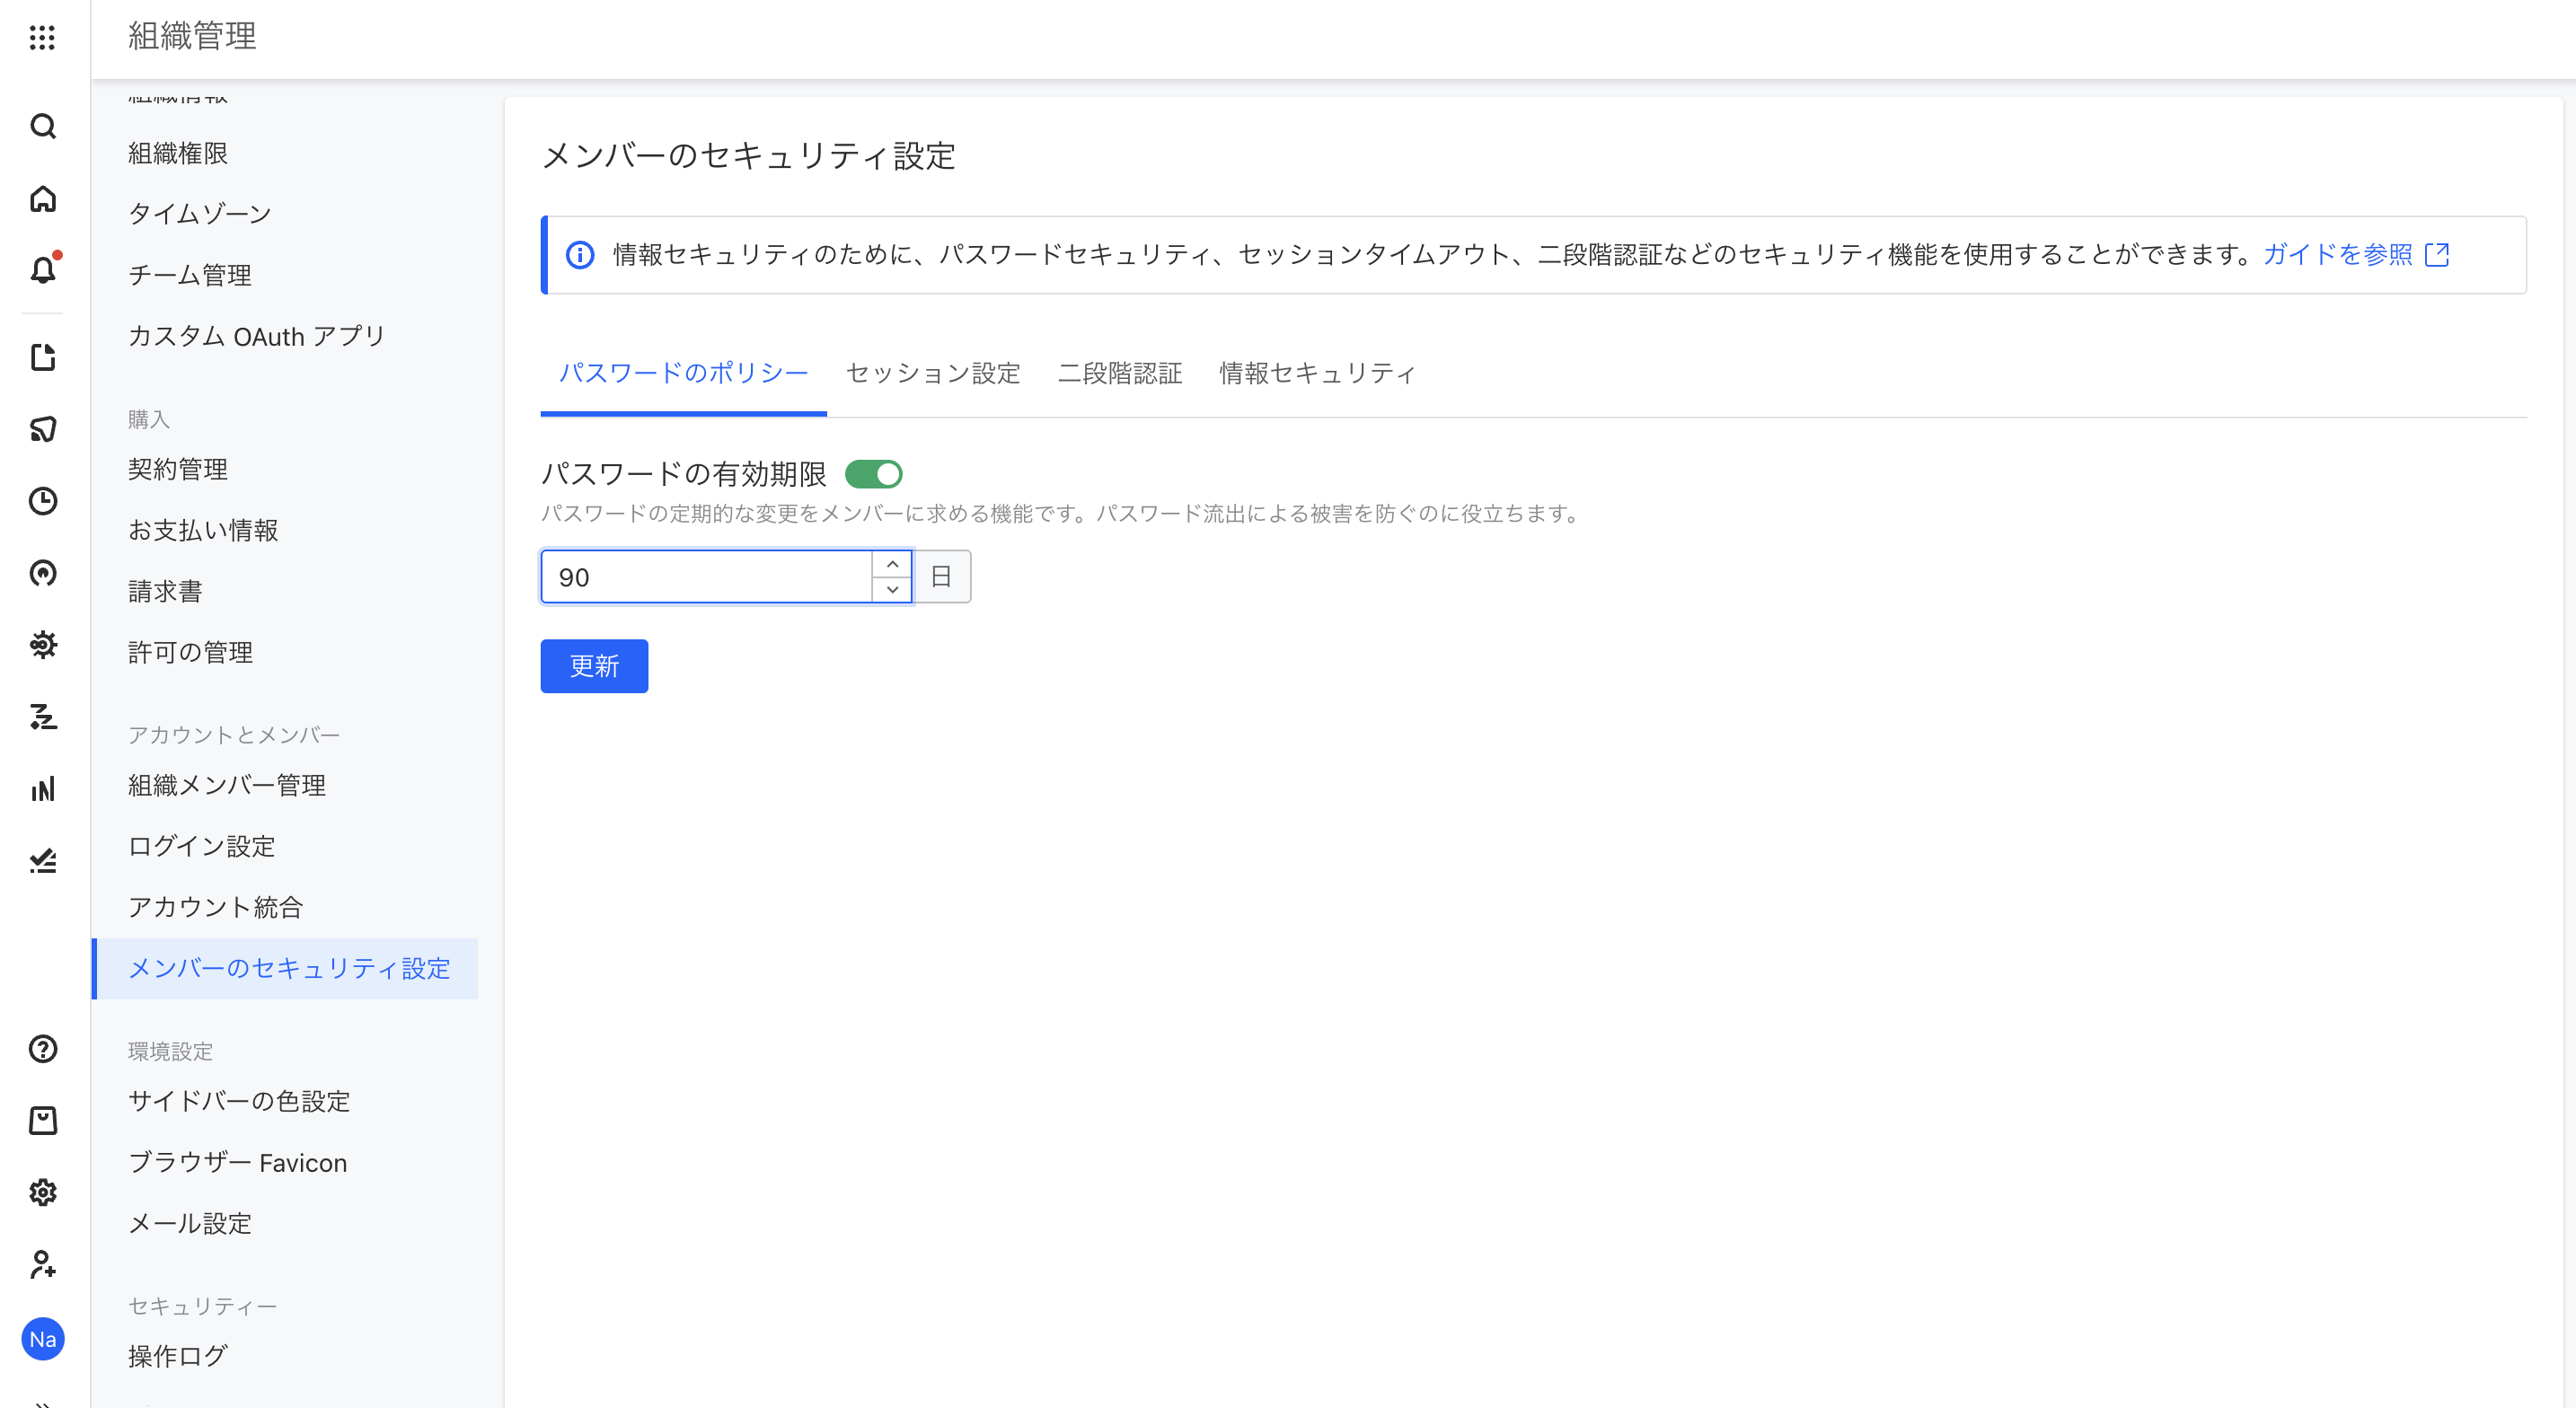Open notifications bell icon

(x=42, y=270)
